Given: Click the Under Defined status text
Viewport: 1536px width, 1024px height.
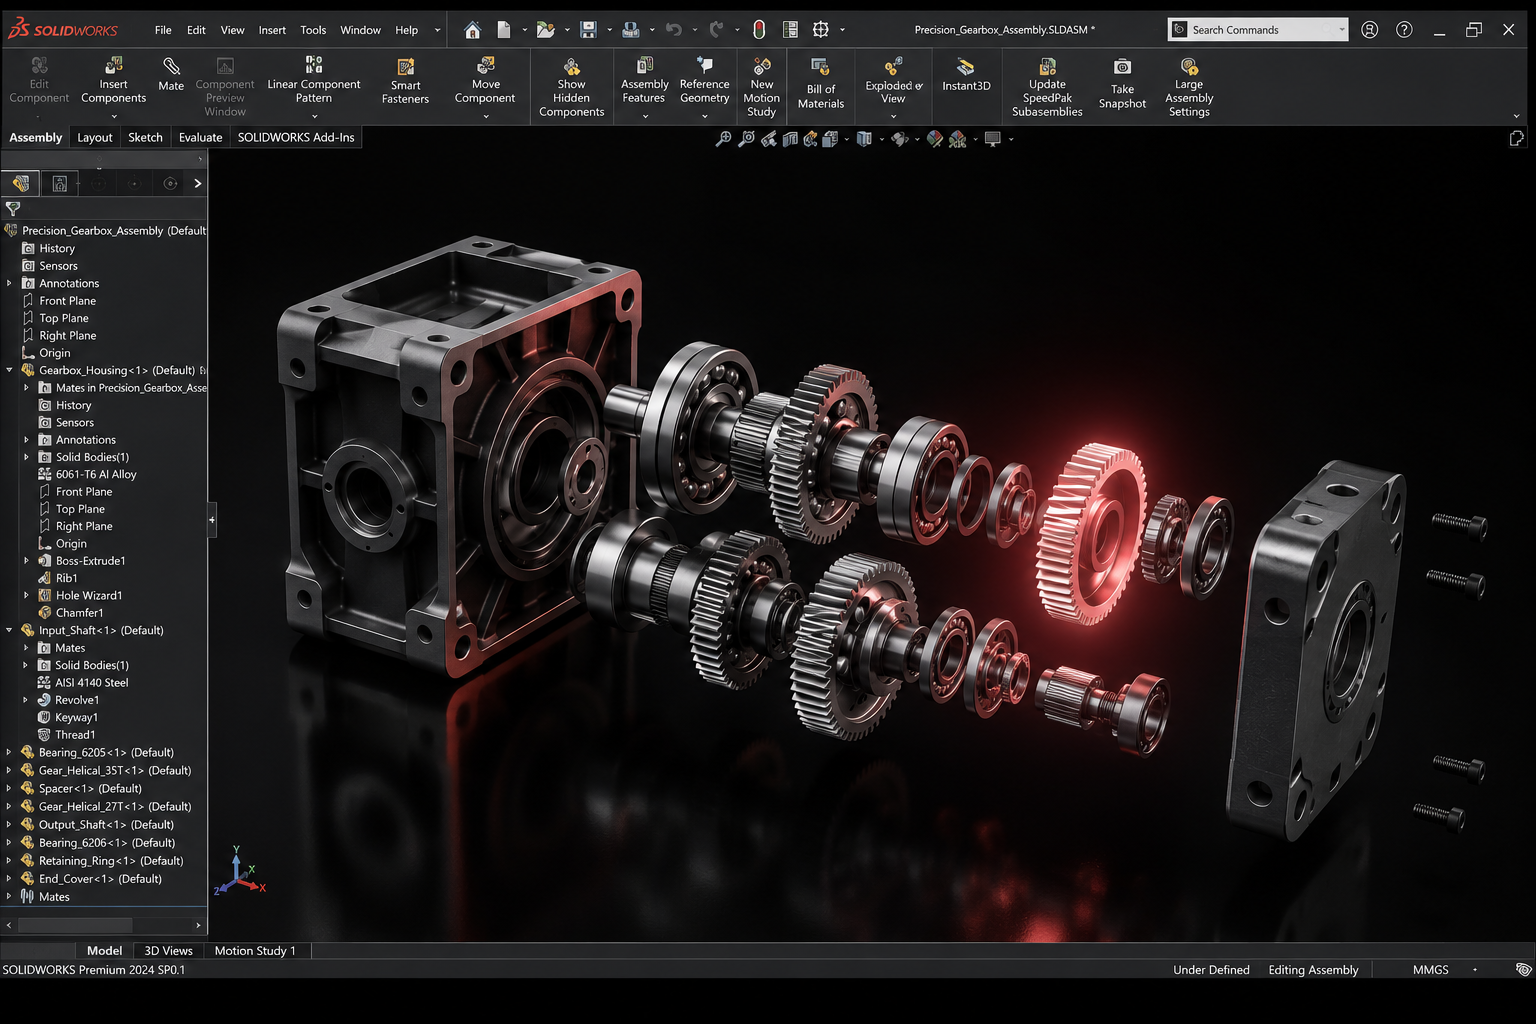Looking at the screenshot, I should pos(1211,970).
